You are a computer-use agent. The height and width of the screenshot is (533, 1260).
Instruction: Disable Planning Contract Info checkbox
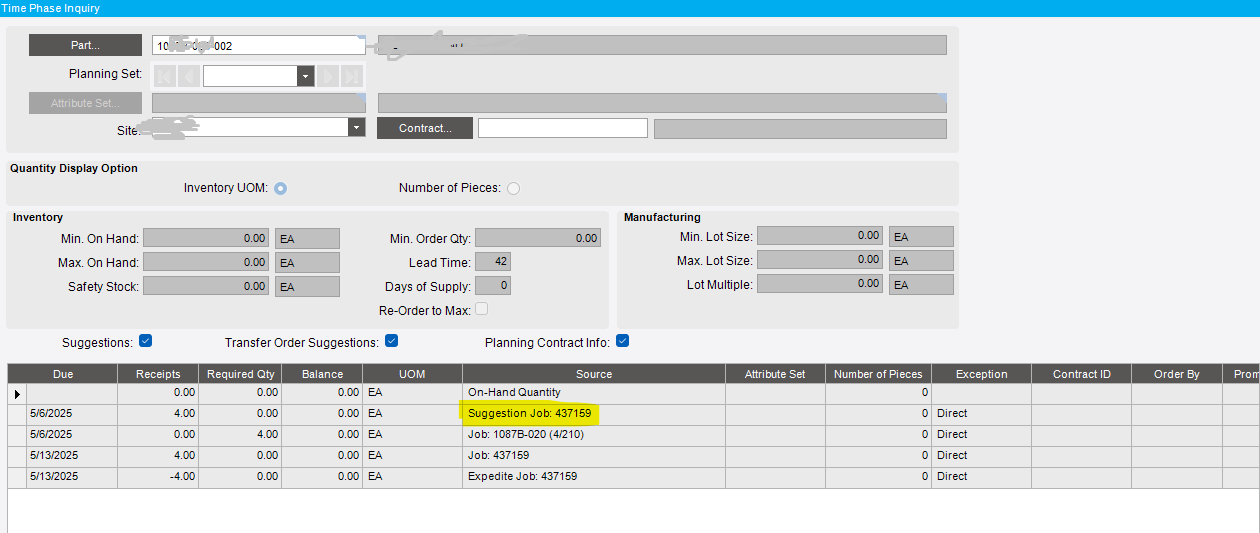click(x=623, y=341)
